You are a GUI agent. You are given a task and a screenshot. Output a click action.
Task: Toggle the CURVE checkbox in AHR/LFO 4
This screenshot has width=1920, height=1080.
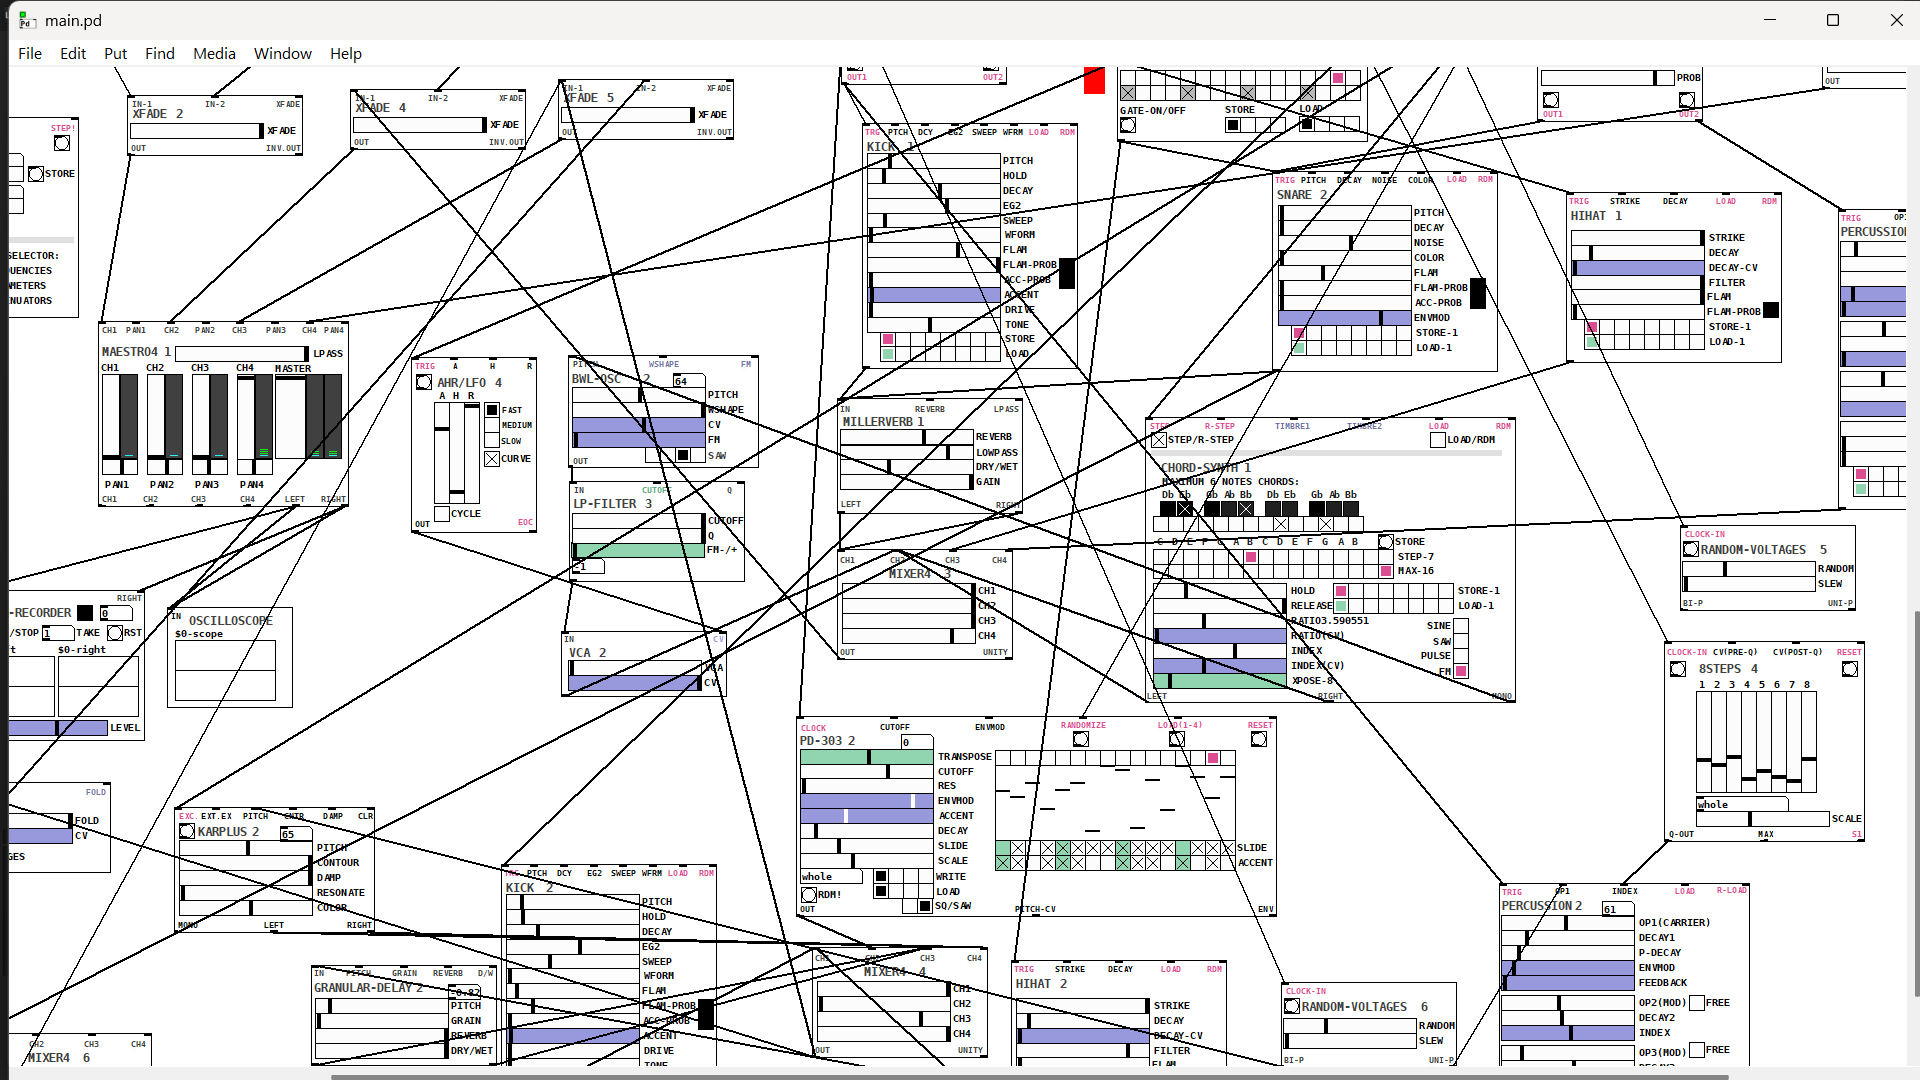pos(492,459)
